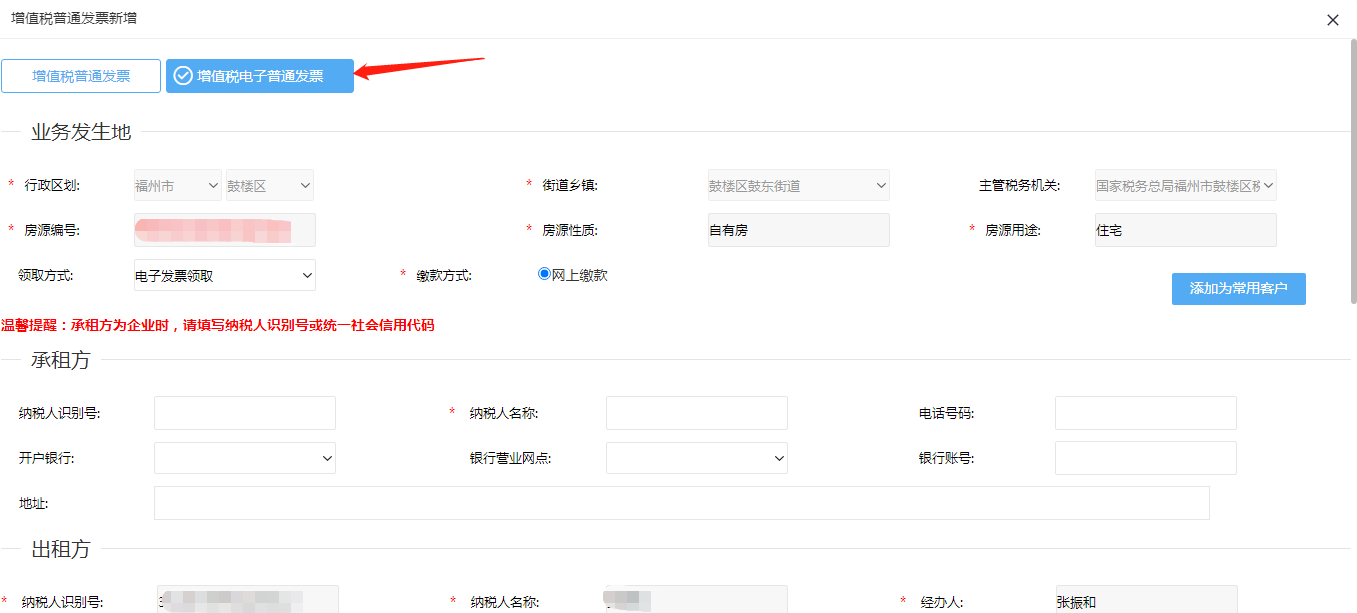Click the checkmark icon on 增值税电子普通发票 tab
Screen dimensions: 1357x613
[182, 75]
